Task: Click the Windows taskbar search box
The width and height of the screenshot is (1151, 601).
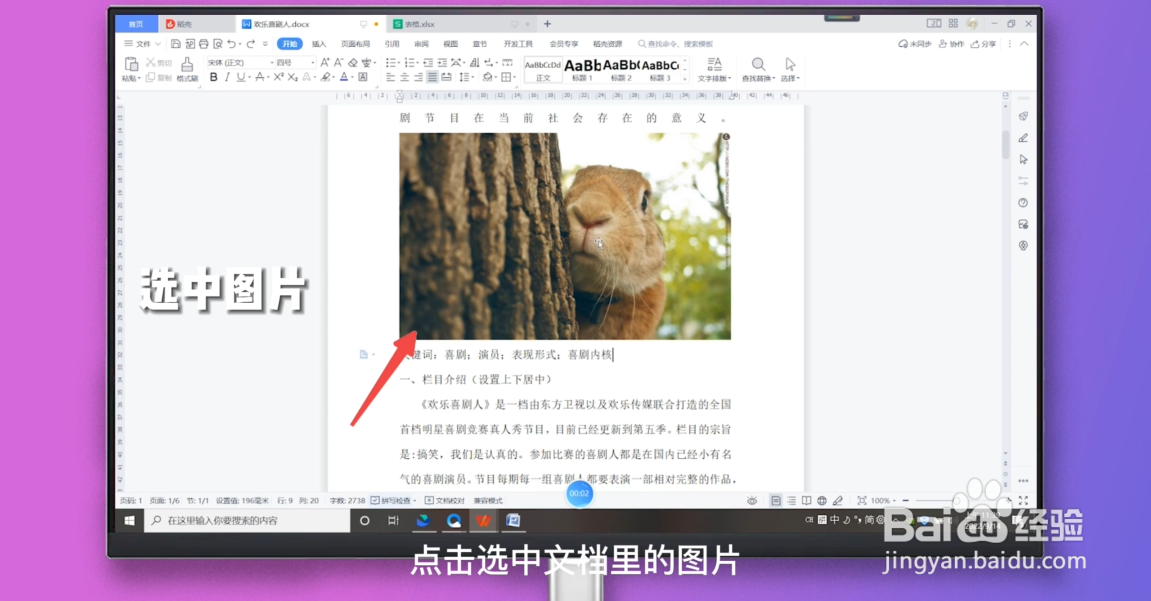Action: point(247,520)
